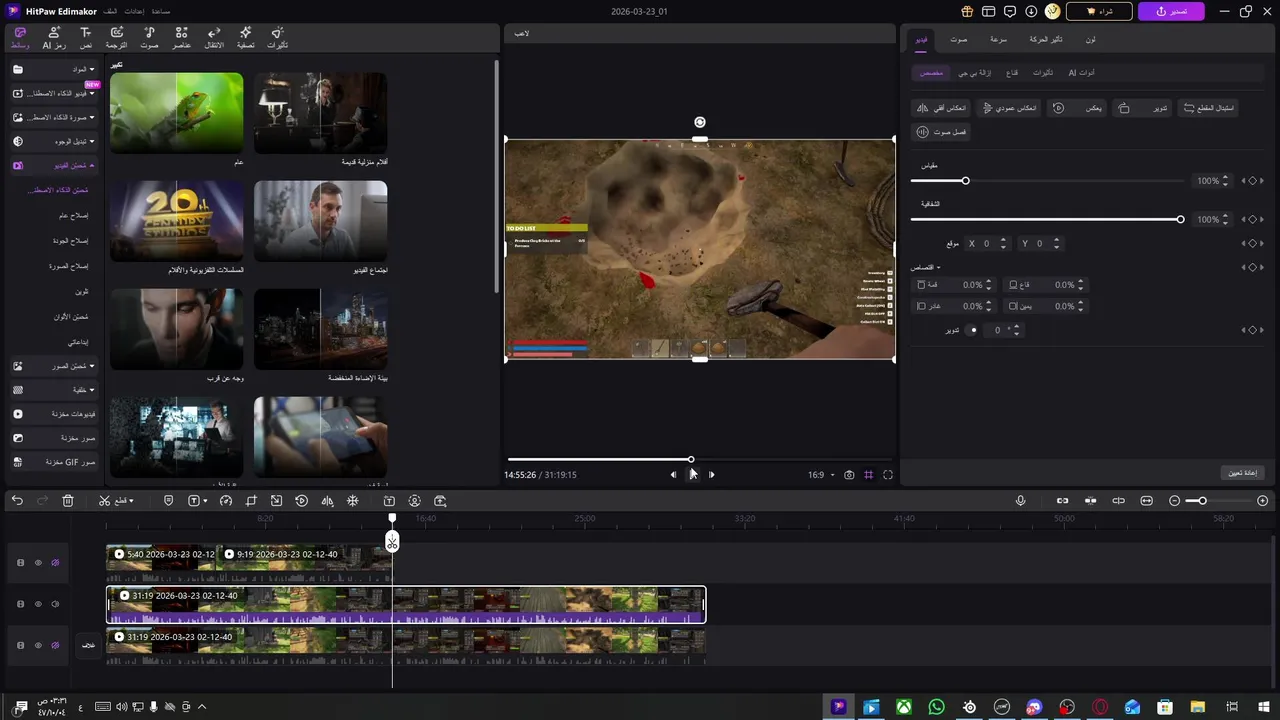Click the snapshot camera icon under preview
Viewport: 1280px width, 720px height.
pos(849,475)
